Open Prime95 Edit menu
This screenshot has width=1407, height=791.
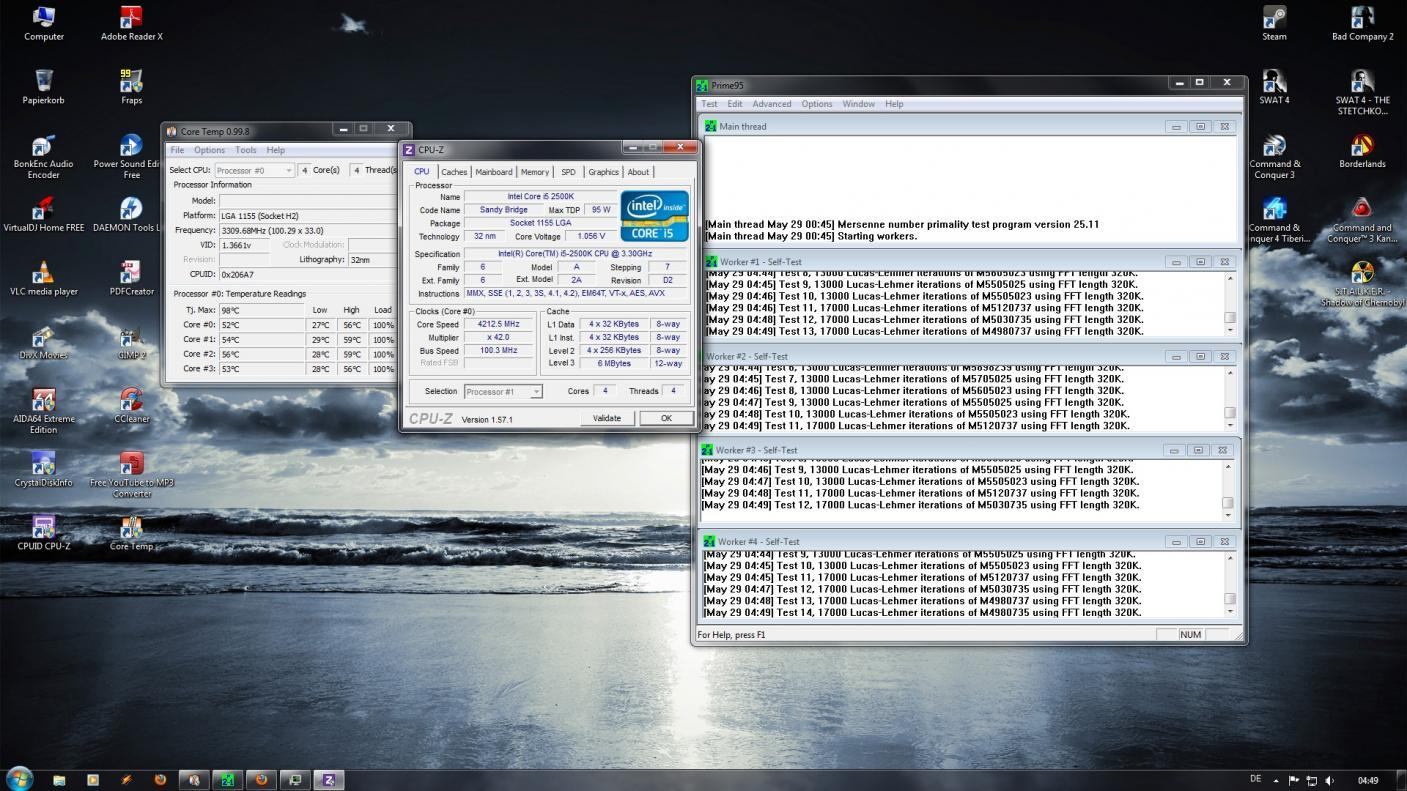click(x=735, y=104)
